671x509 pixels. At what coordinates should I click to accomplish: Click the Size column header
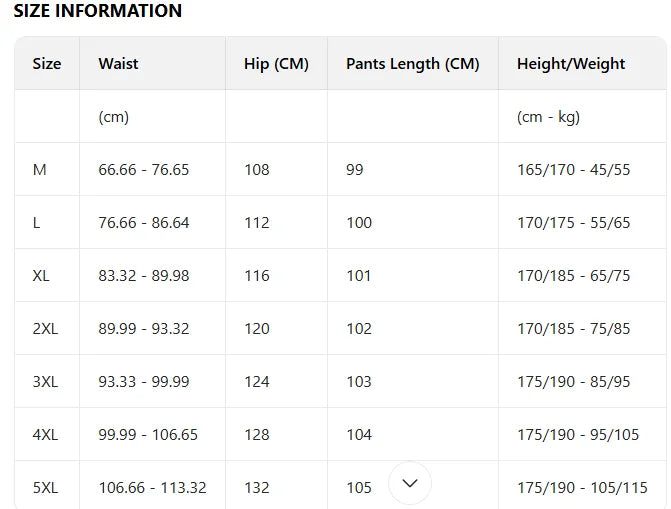point(47,64)
